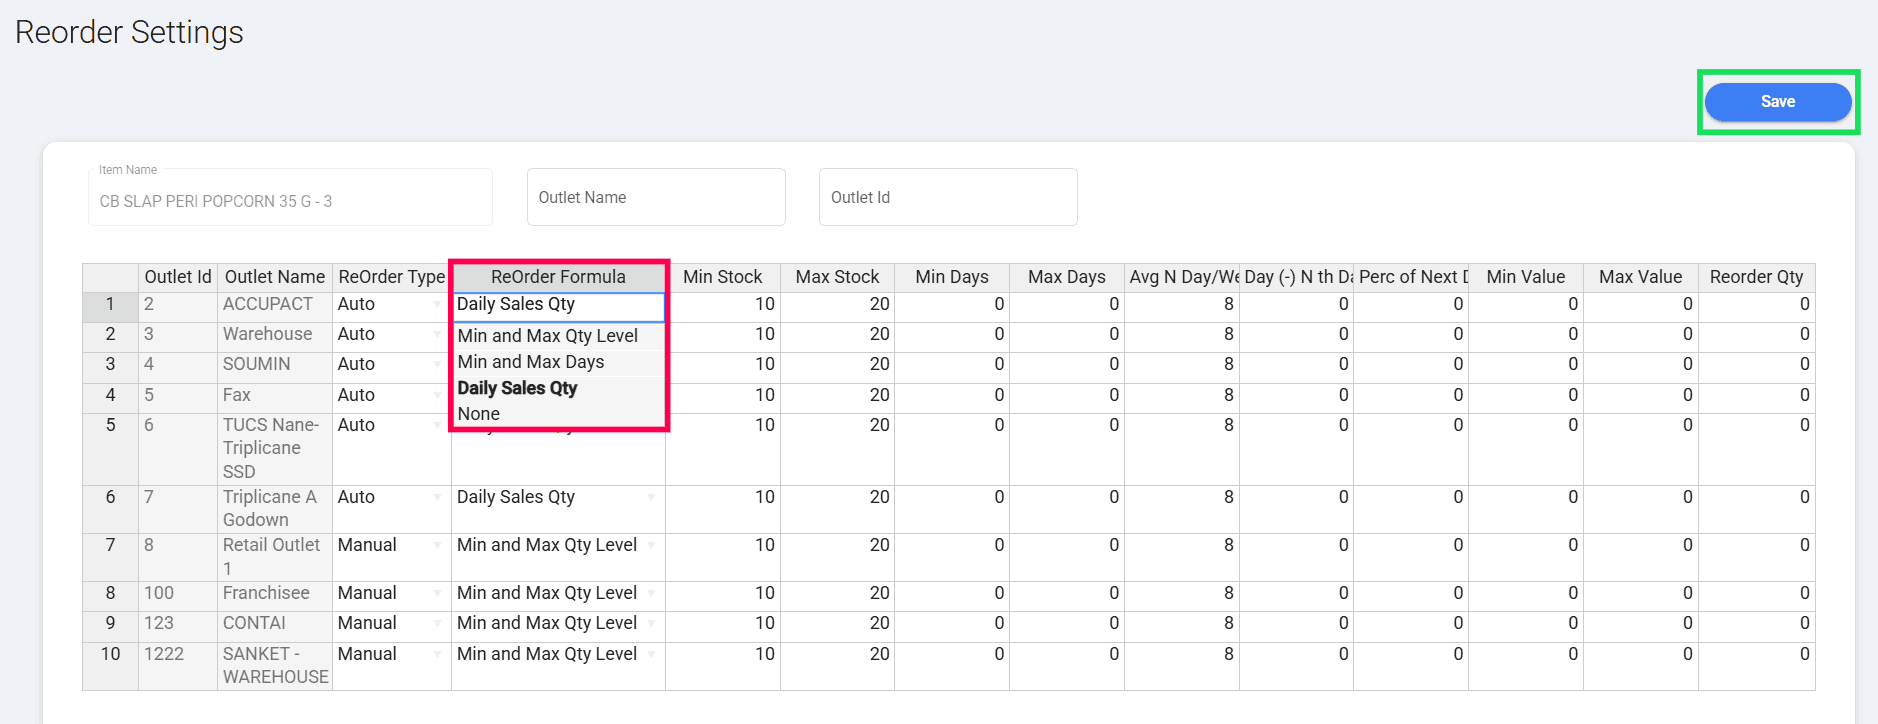The image size is (1878, 724).
Task: Select "None" in the formula dropdown list
Action: click(x=479, y=414)
